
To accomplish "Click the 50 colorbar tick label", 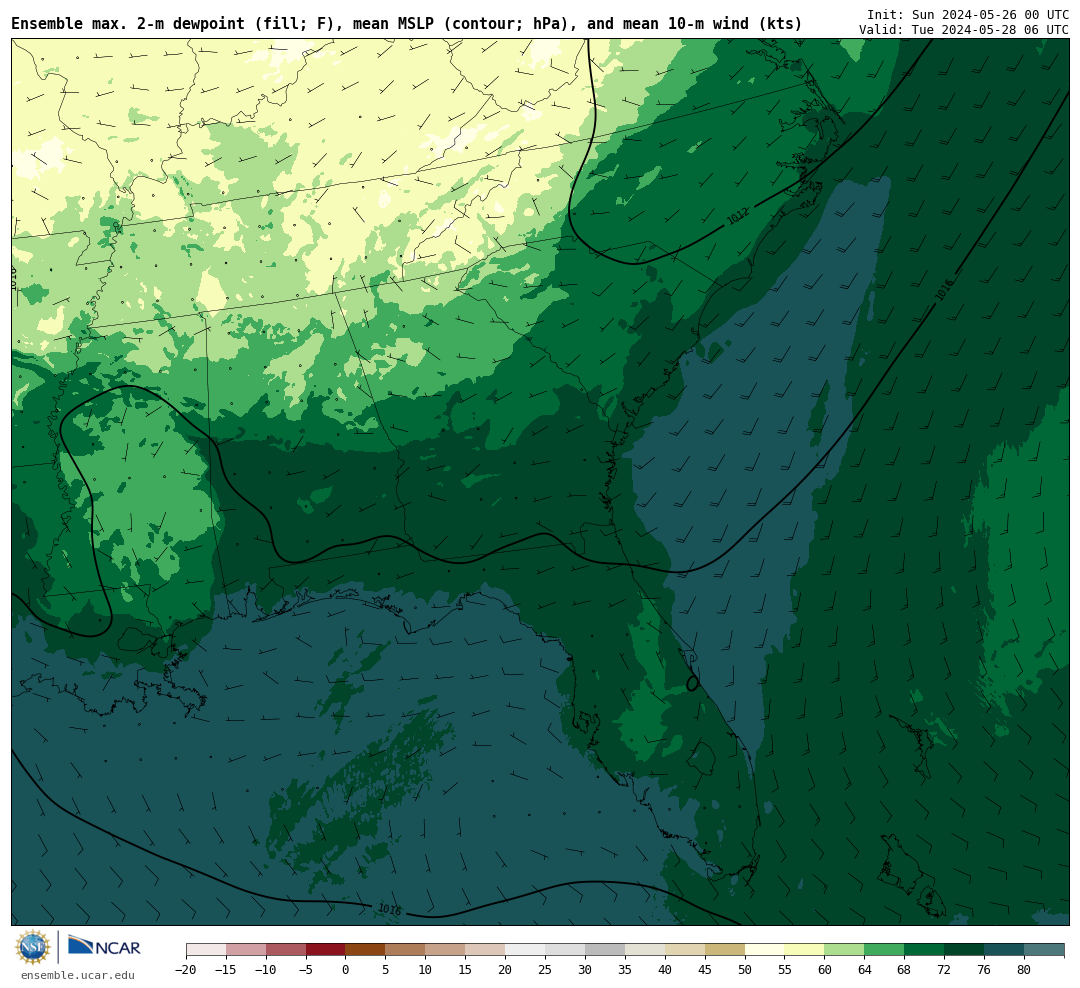I will point(745,970).
